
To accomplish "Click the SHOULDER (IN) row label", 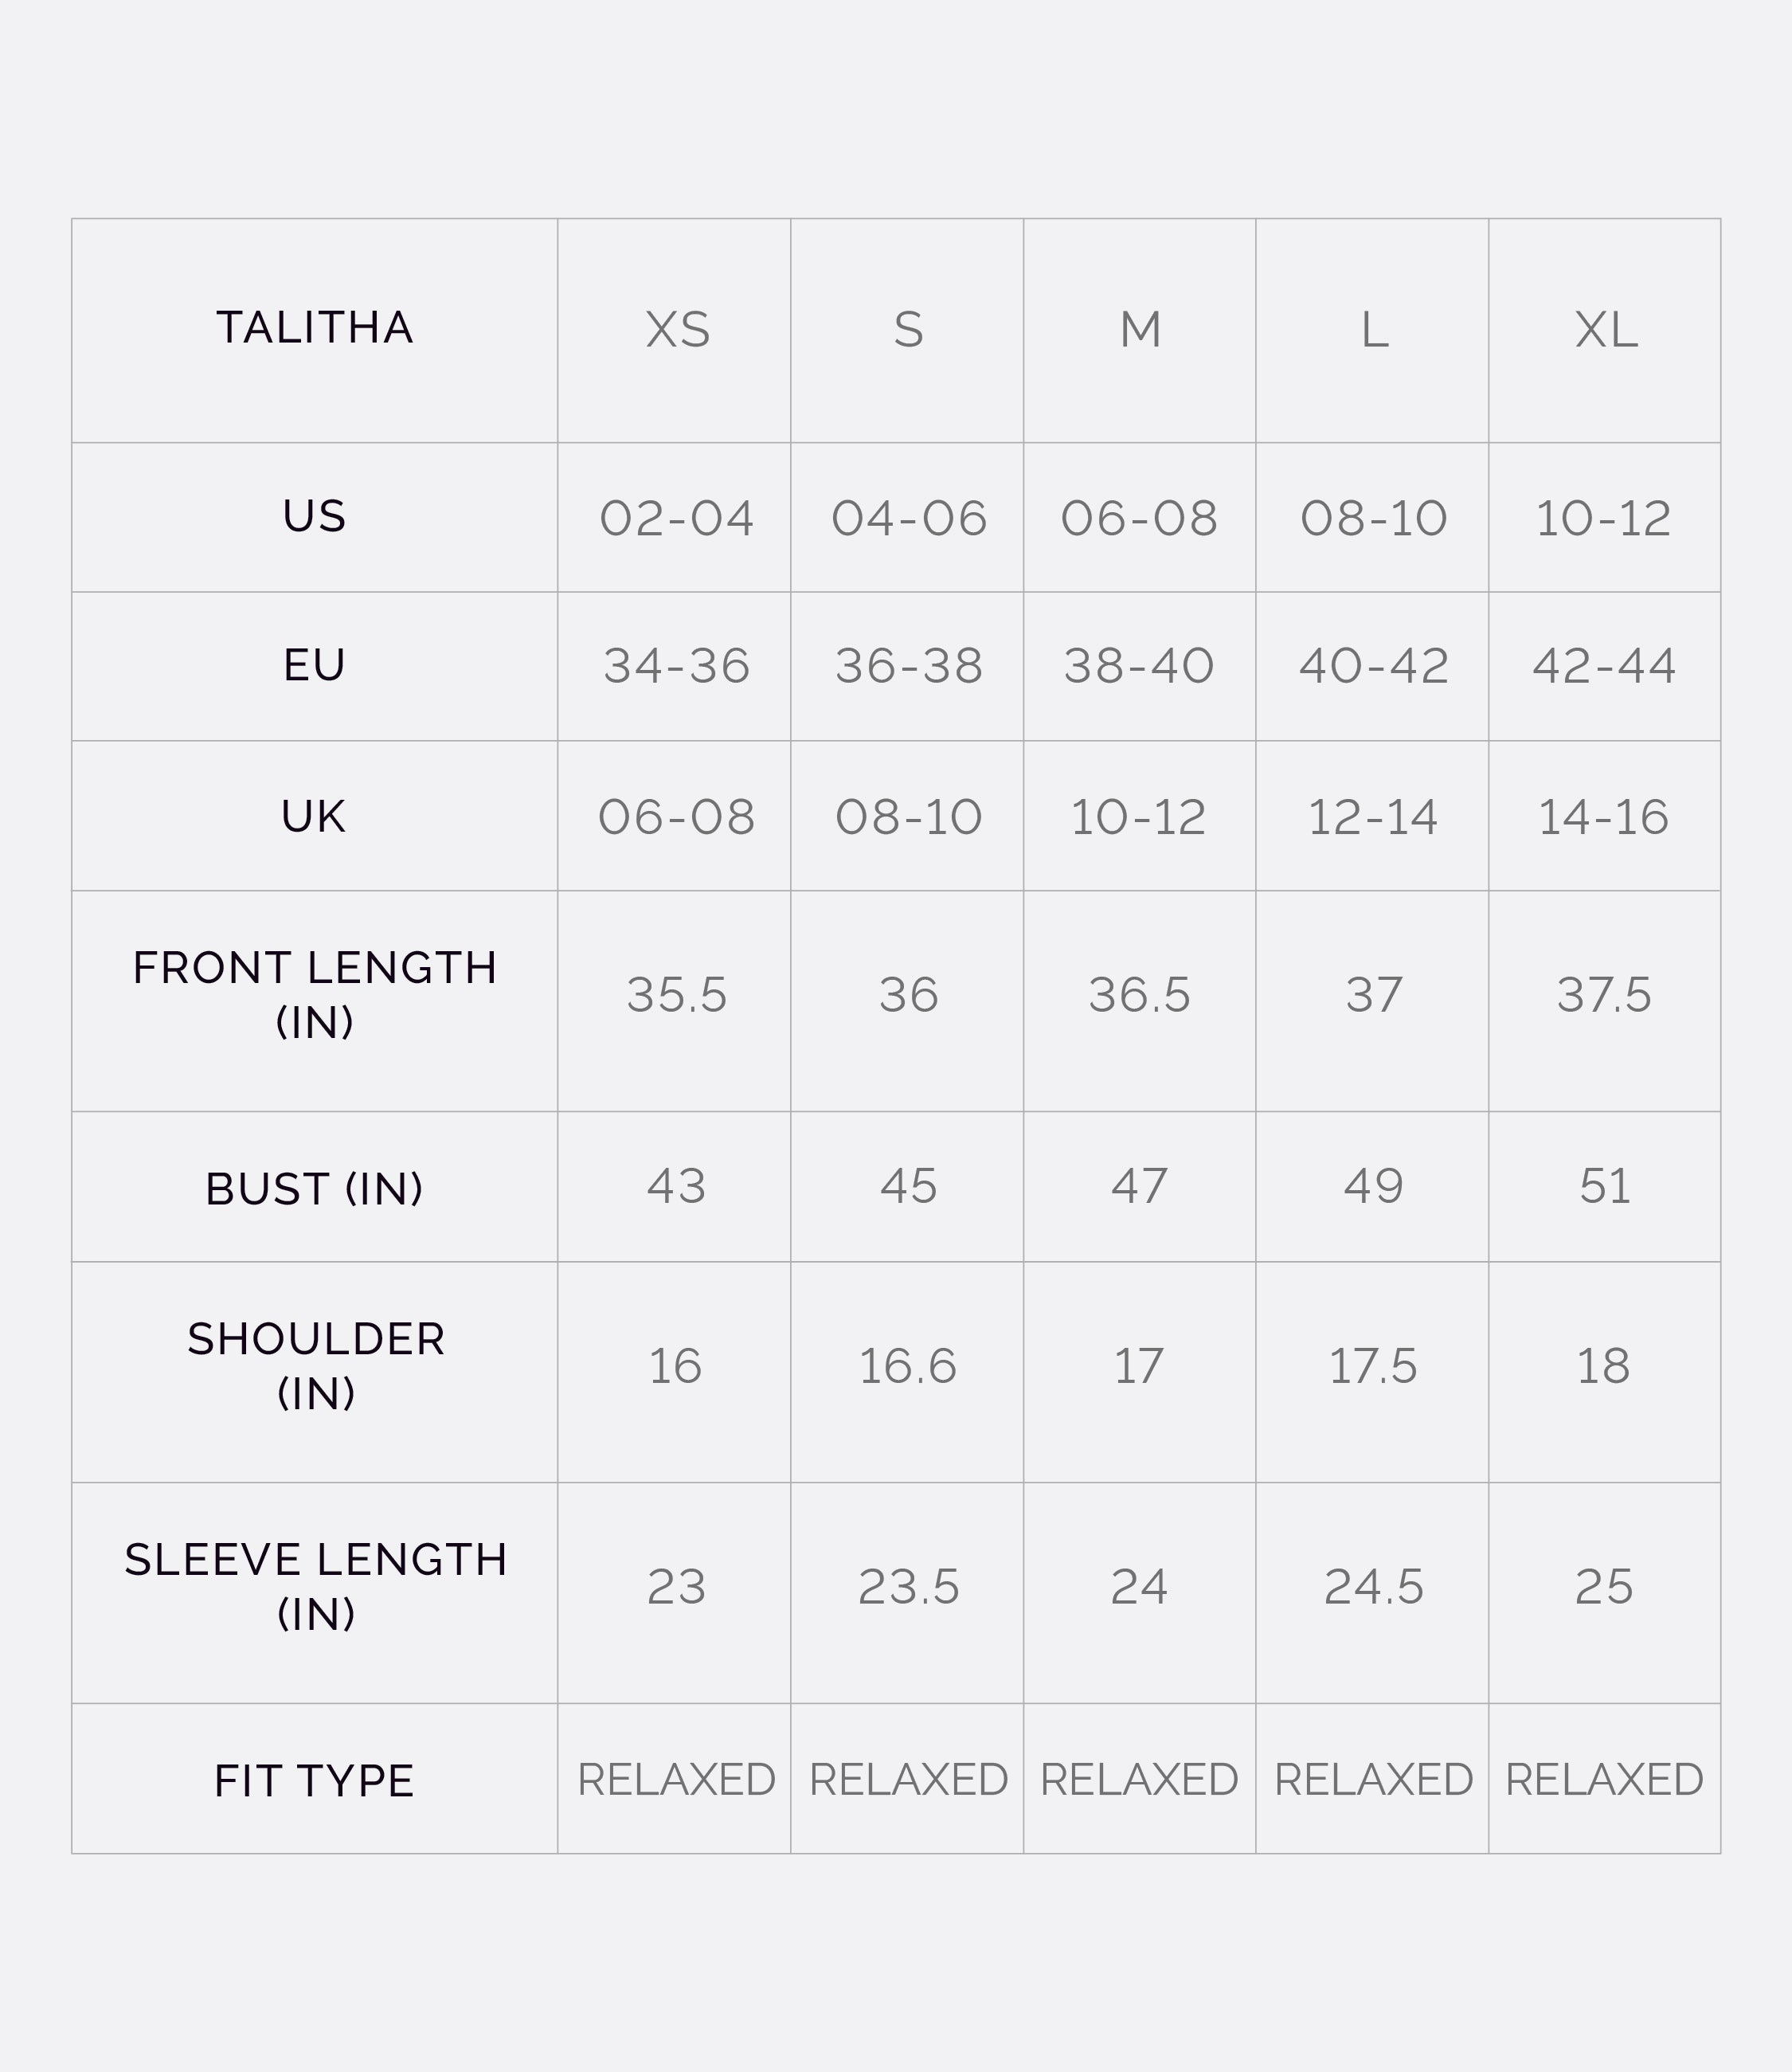I will [315, 1365].
